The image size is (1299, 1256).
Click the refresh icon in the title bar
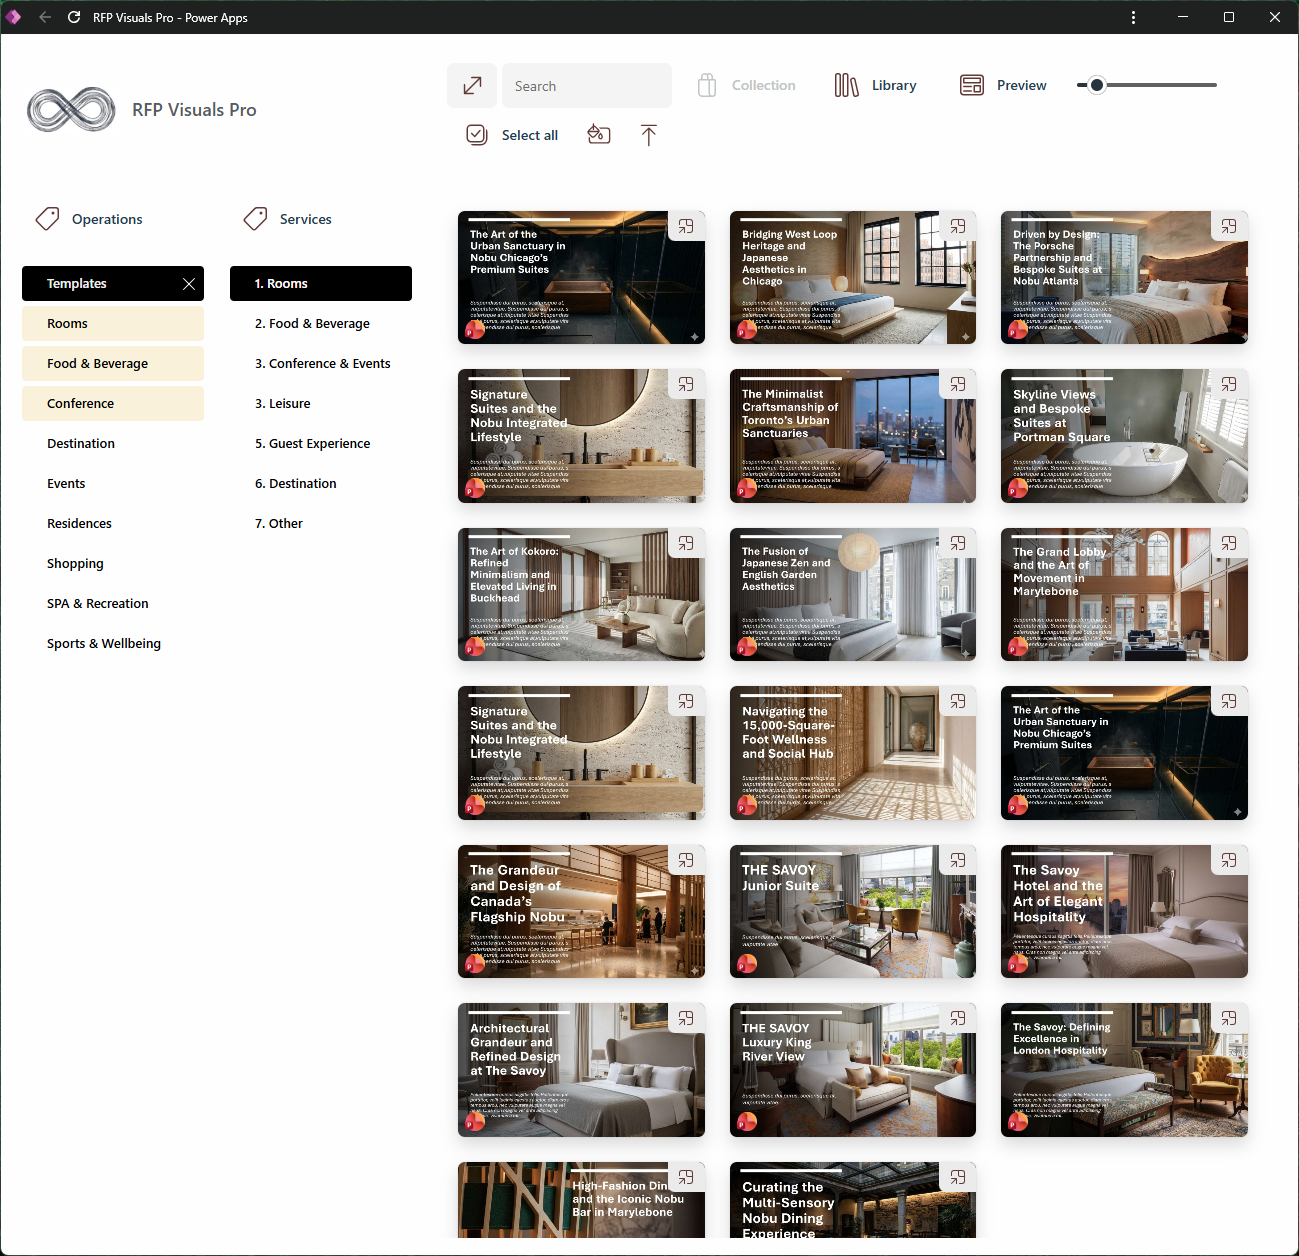pos(74,17)
